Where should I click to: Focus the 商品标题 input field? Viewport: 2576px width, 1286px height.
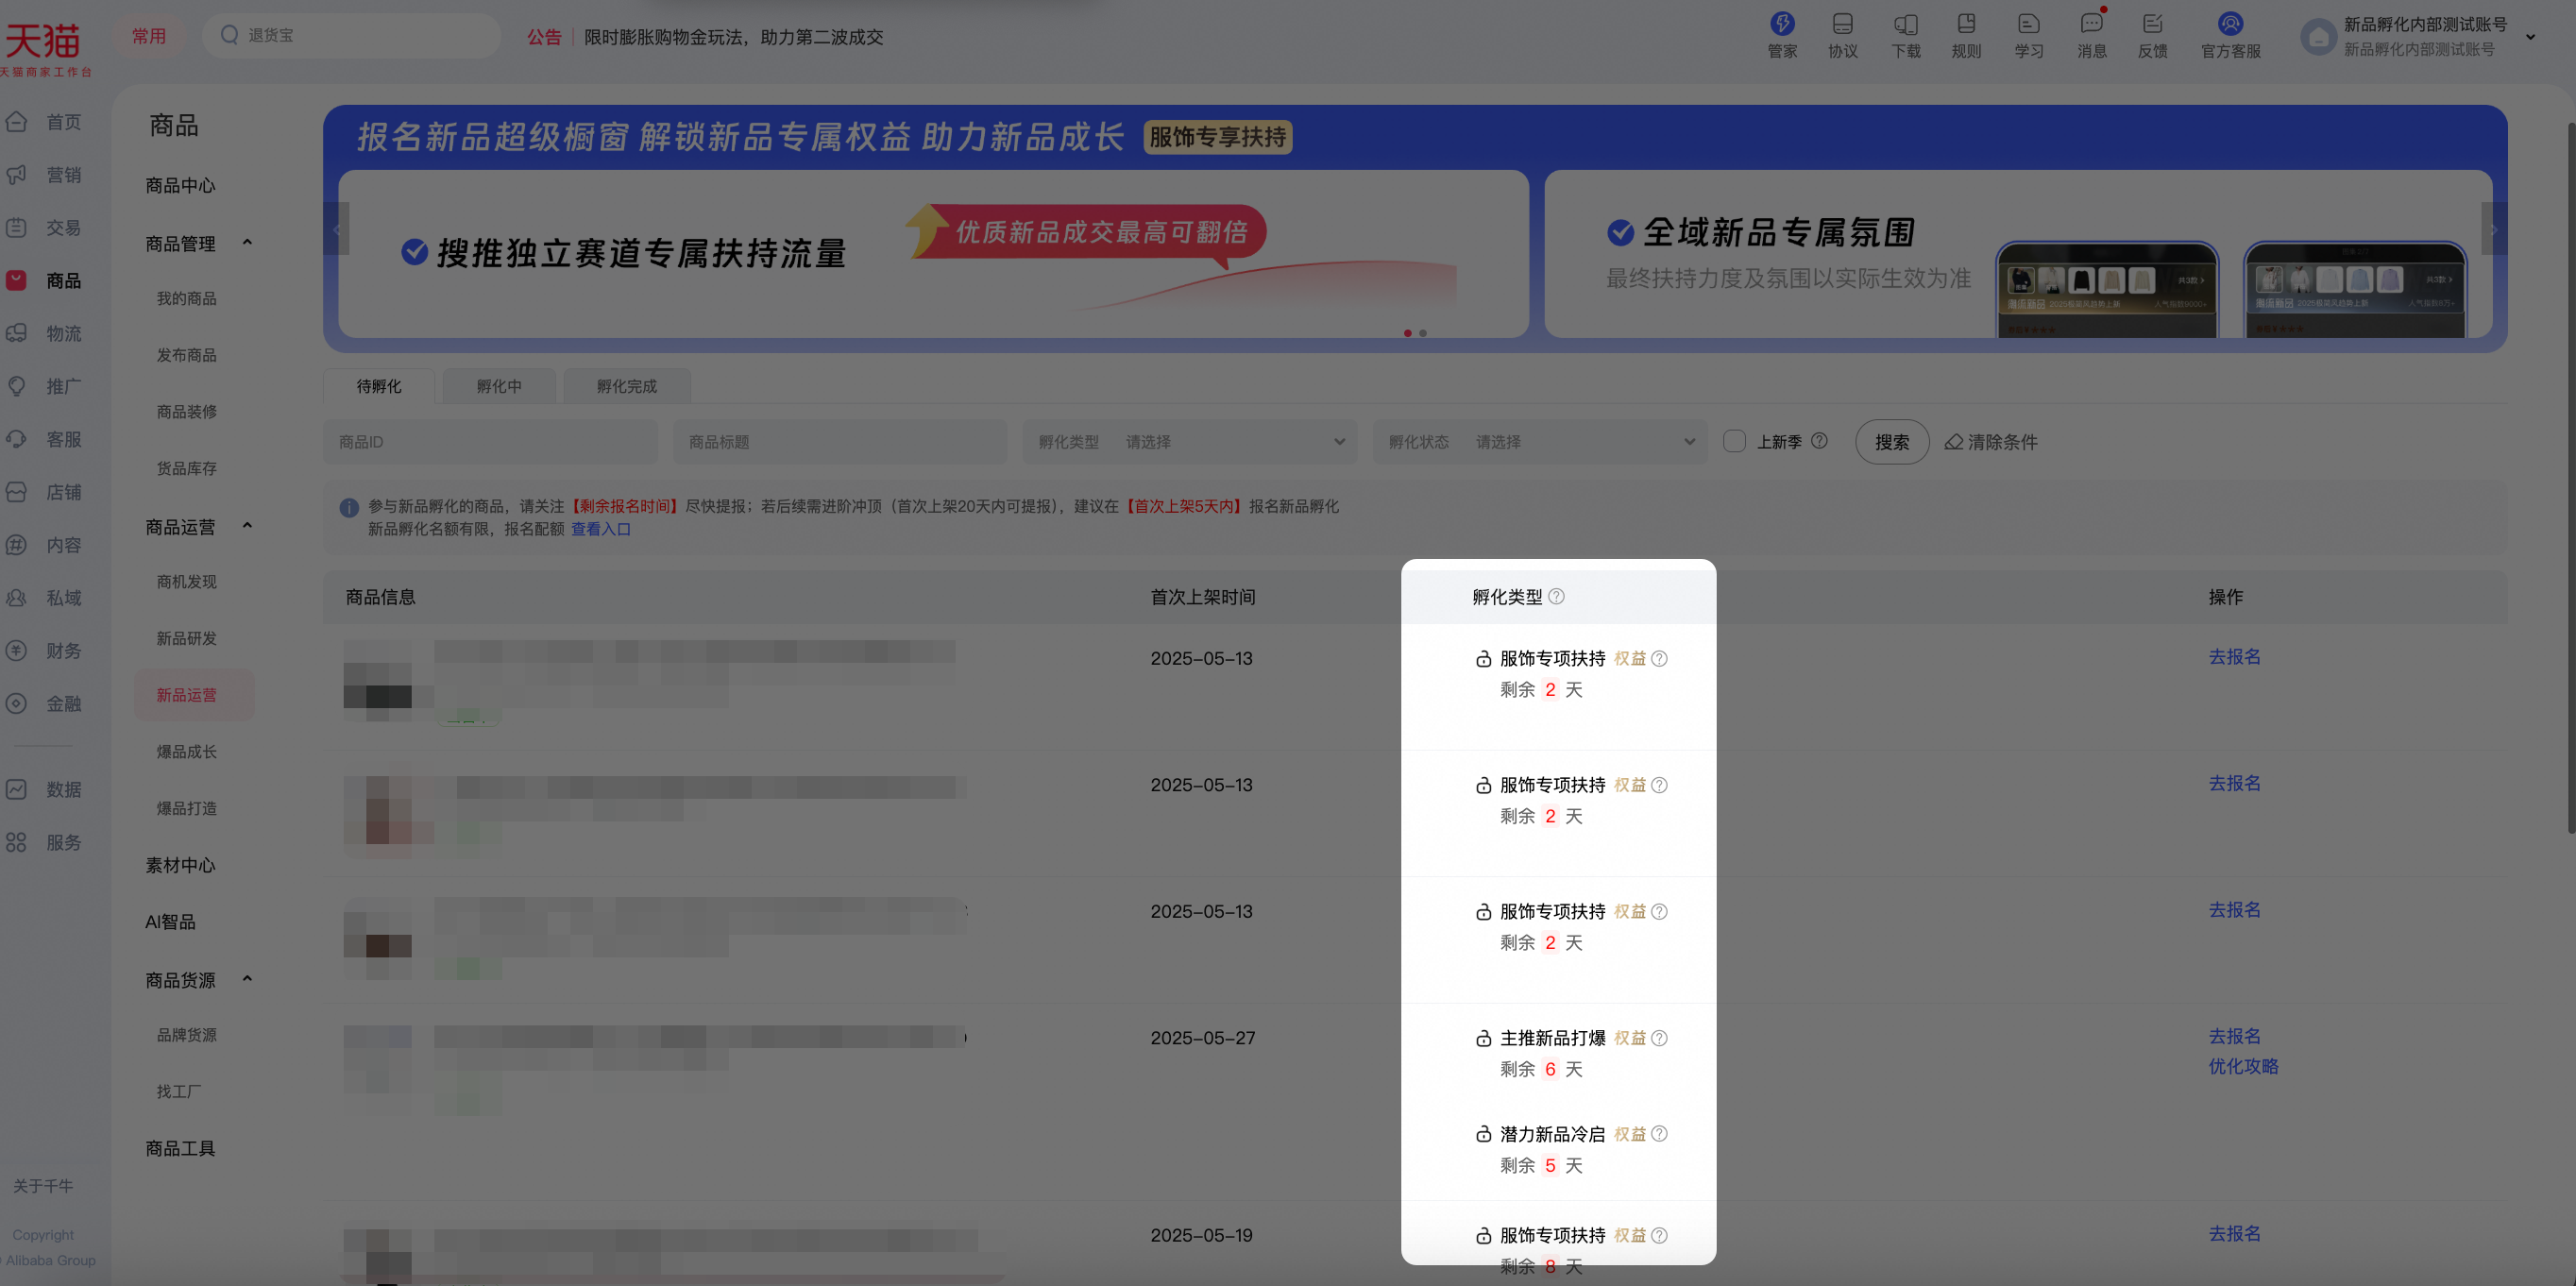point(840,442)
